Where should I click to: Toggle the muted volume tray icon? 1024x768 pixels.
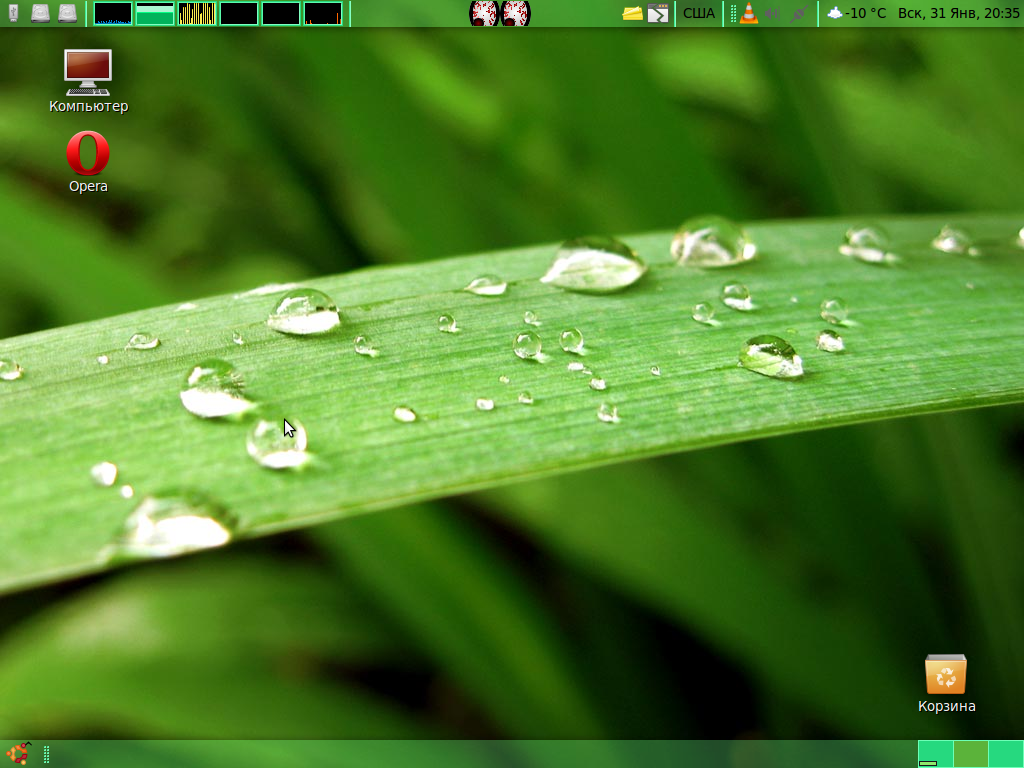[773, 13]
